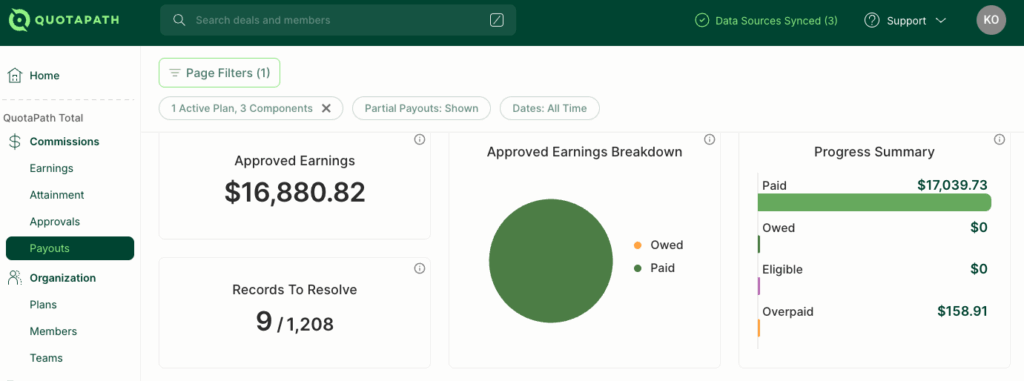Open Organization section in sidebar
This screenshot has height=381, width=1024.
[63, 278]
